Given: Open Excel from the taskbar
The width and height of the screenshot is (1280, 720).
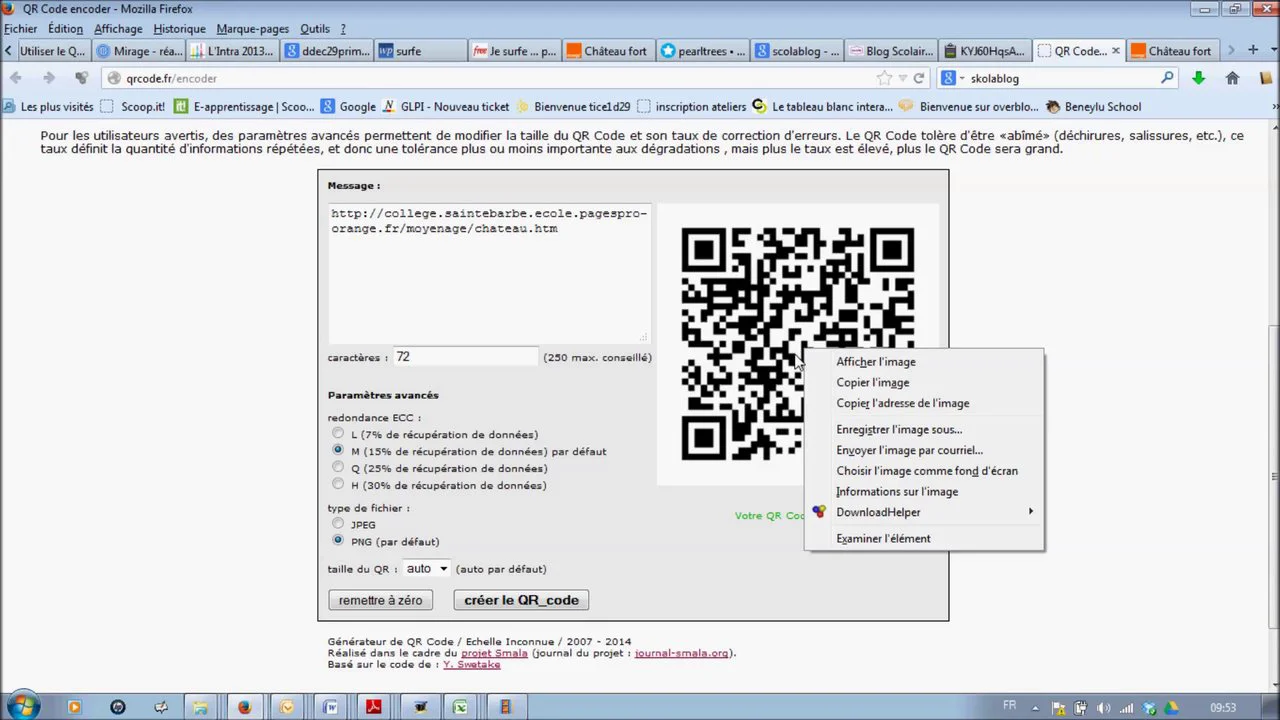Looking at the screenshot, I should click(x=459, y=707).
